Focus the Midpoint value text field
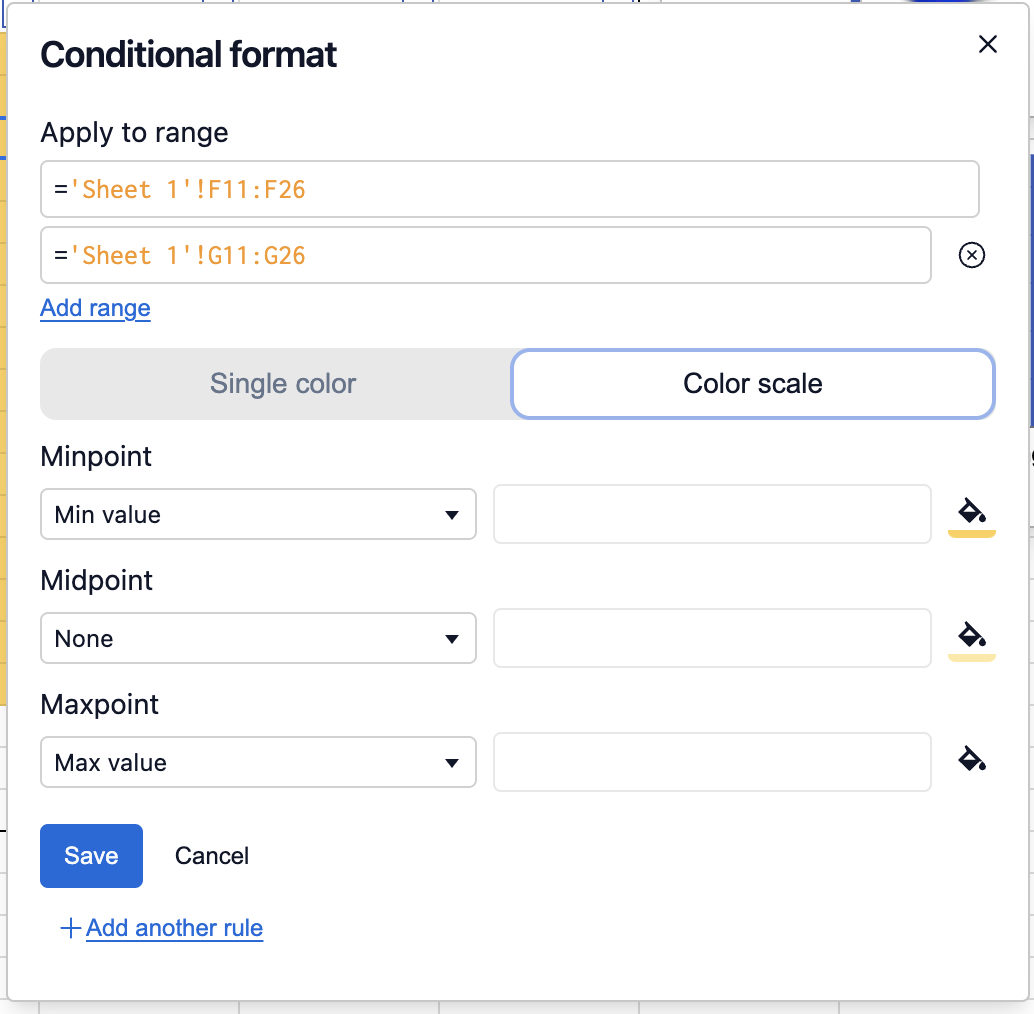This screenshot has height=1014, width=1034. (x=712, y=639)
